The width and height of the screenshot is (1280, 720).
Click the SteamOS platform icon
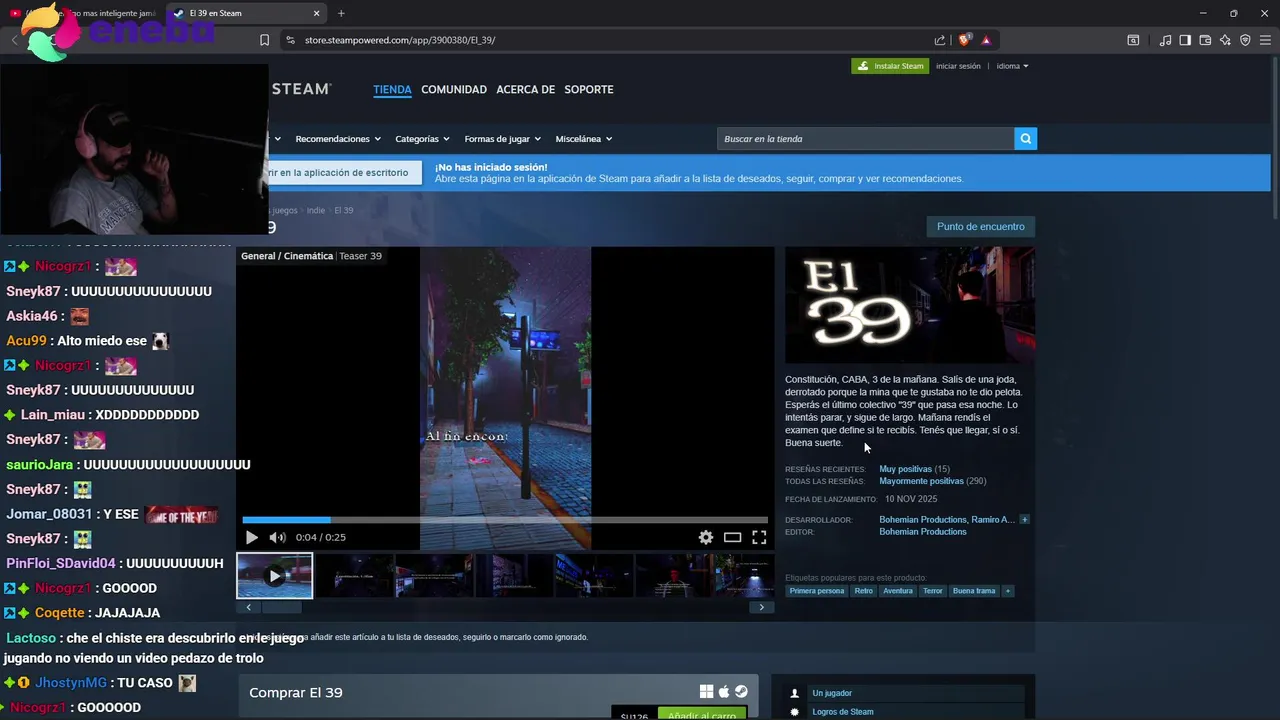(741, 692)
